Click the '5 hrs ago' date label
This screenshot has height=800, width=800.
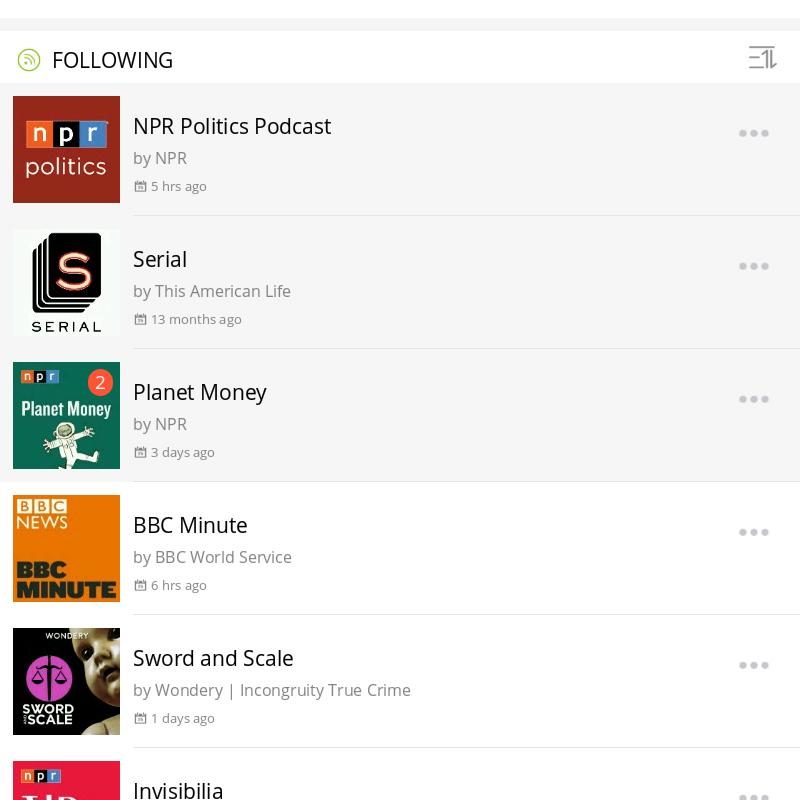(x=179, y=186)
